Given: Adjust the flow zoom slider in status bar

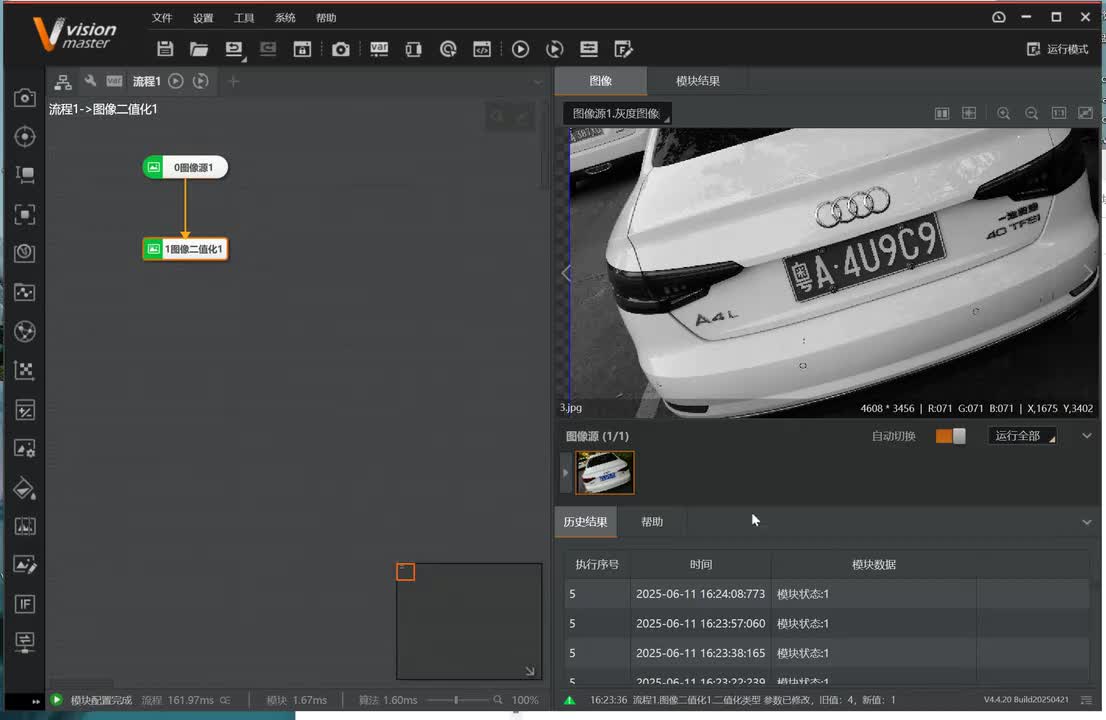Looking at the screenshot, I should 456,700.
